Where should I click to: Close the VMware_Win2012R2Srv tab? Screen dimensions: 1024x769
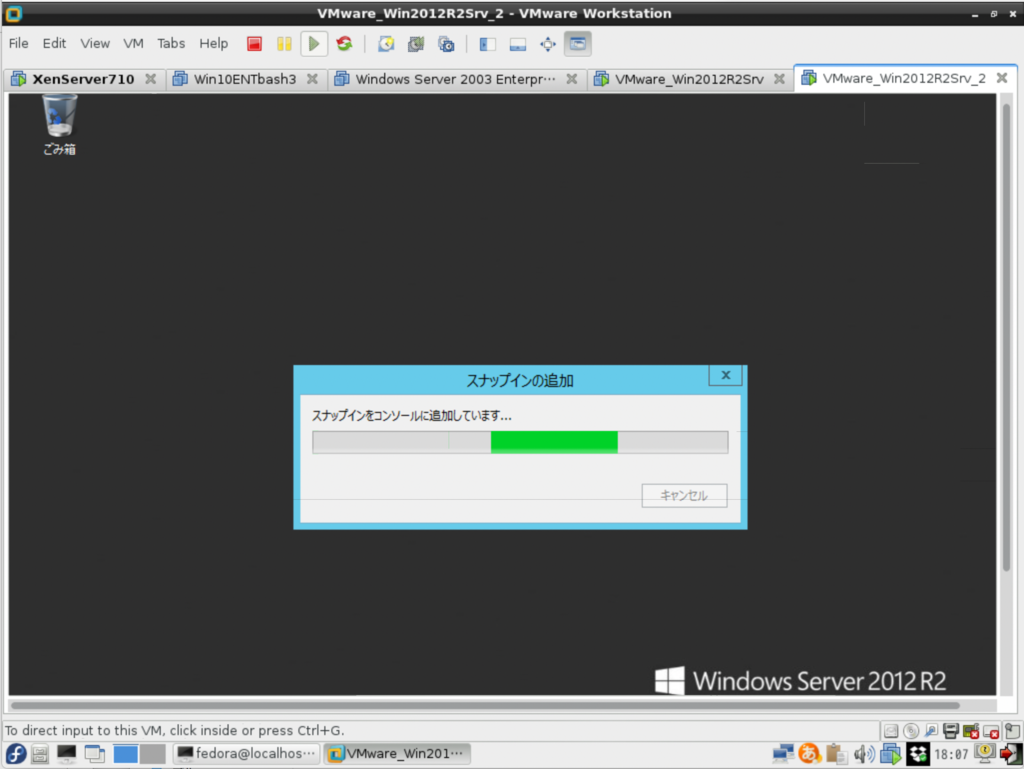point(779,79)
